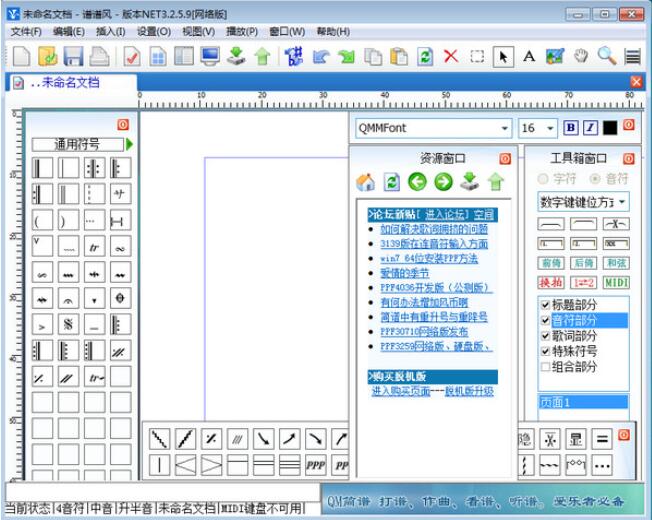
Task: Click the black font color swatch
Action: 609,128
